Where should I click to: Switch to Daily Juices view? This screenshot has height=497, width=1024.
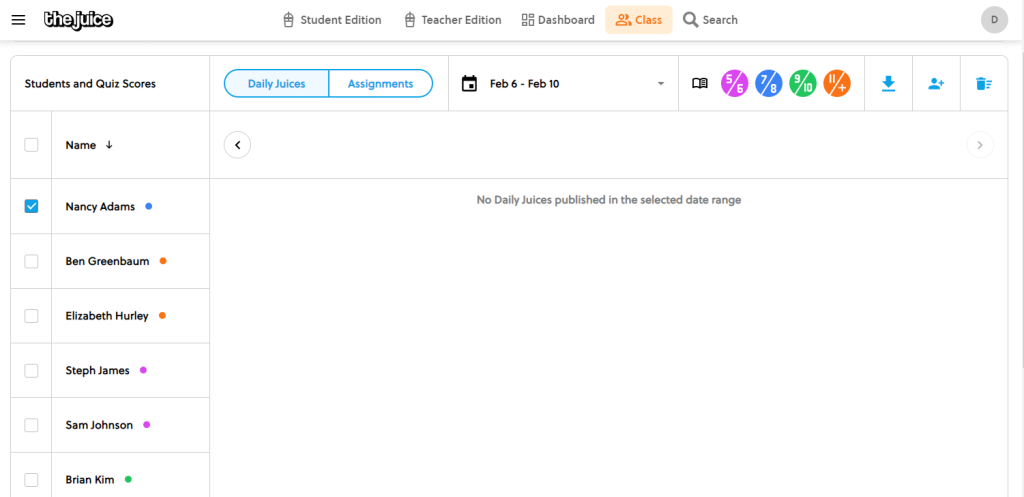276,84
